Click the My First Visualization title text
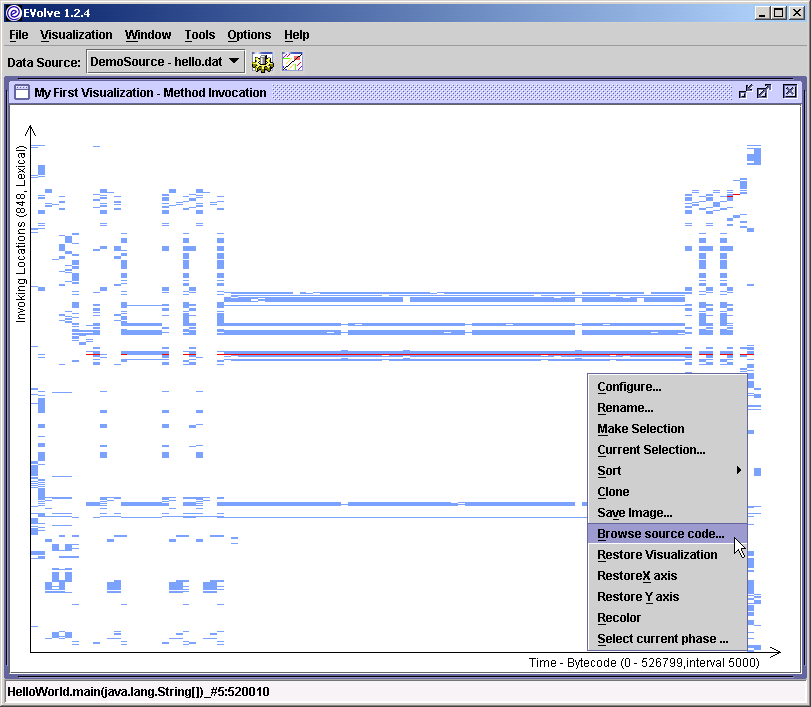Viewport: 811px width, 707px height. [150, 93]
